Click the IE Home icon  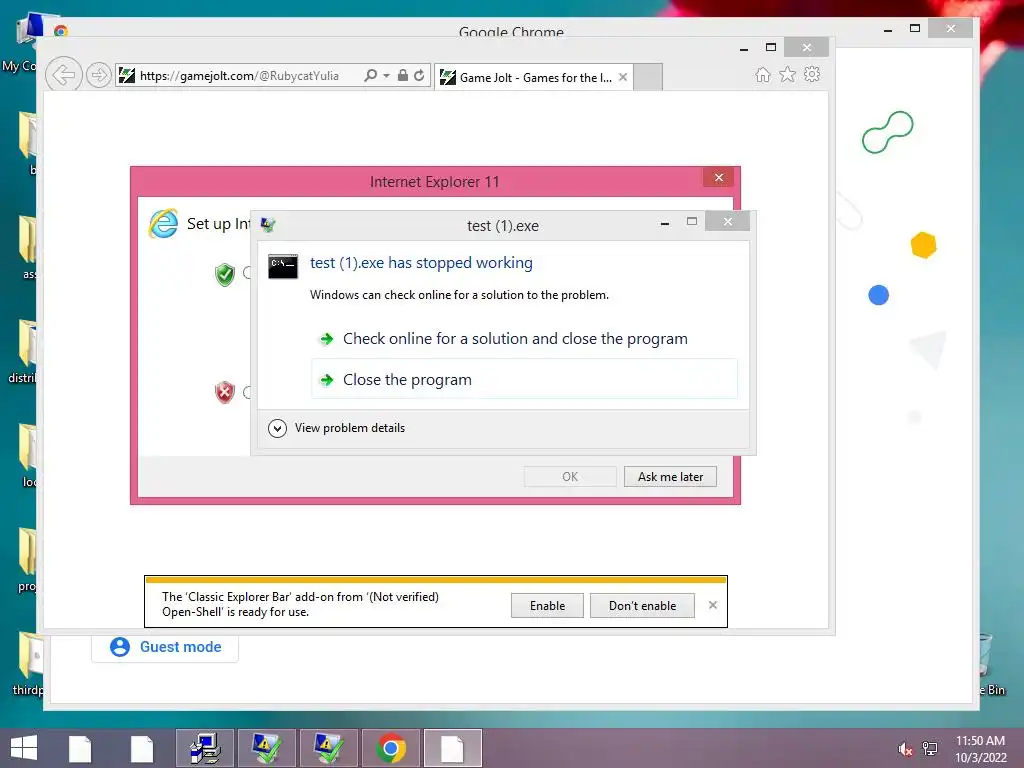point(763,74)
